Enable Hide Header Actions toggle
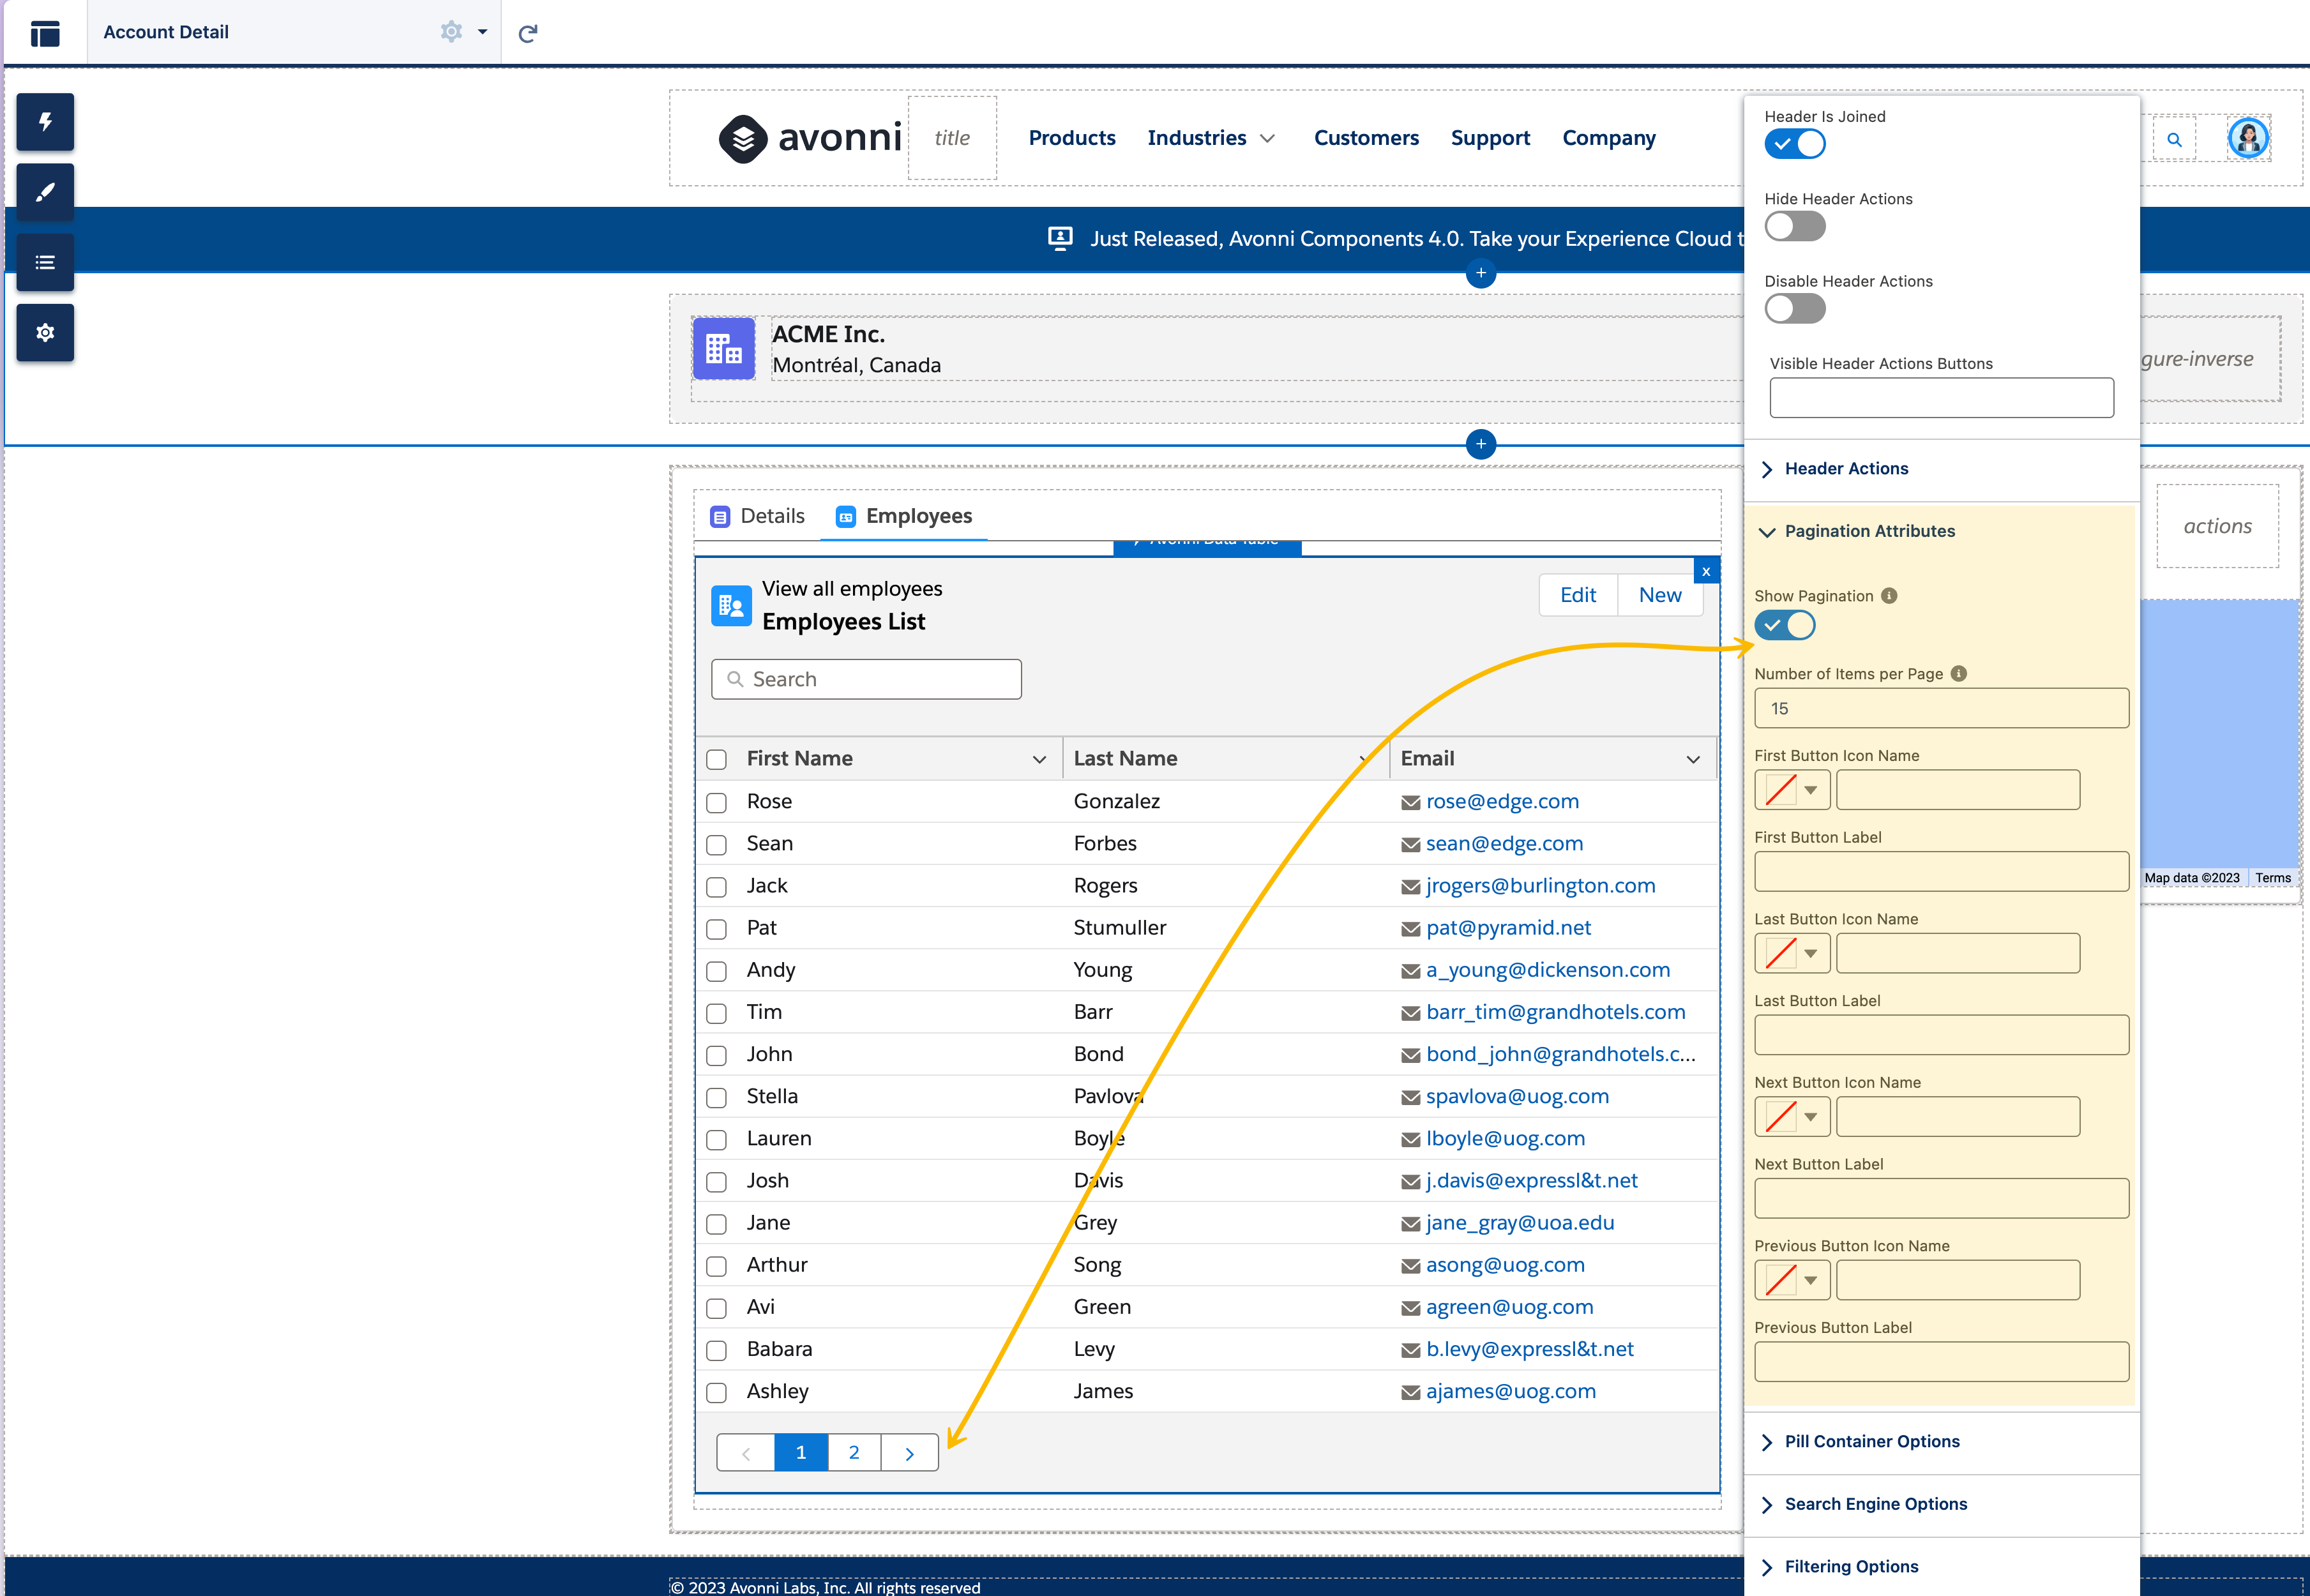 point(1794,227)
